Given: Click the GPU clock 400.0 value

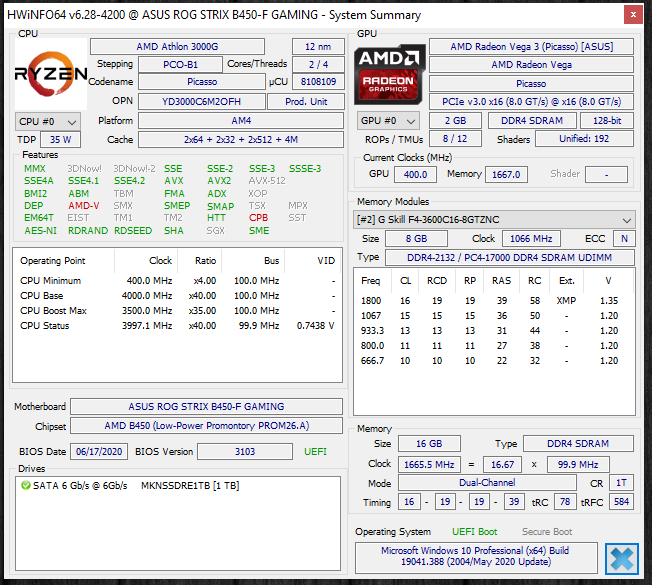Looking at the screenshot, I should click(415, 175).
